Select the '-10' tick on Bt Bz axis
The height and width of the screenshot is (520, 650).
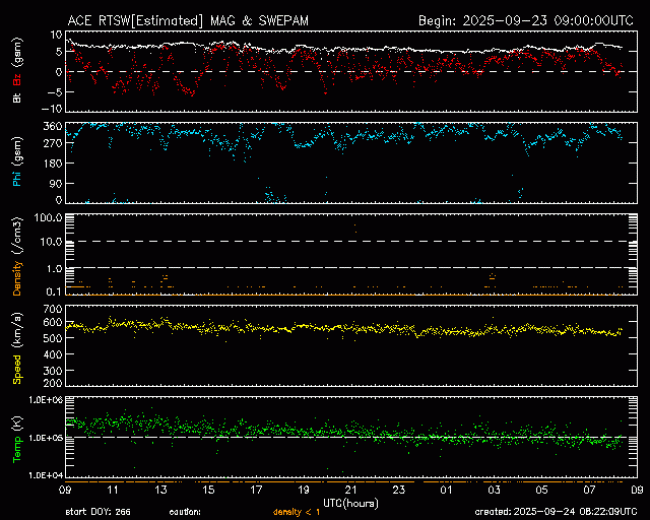(52, 109)
